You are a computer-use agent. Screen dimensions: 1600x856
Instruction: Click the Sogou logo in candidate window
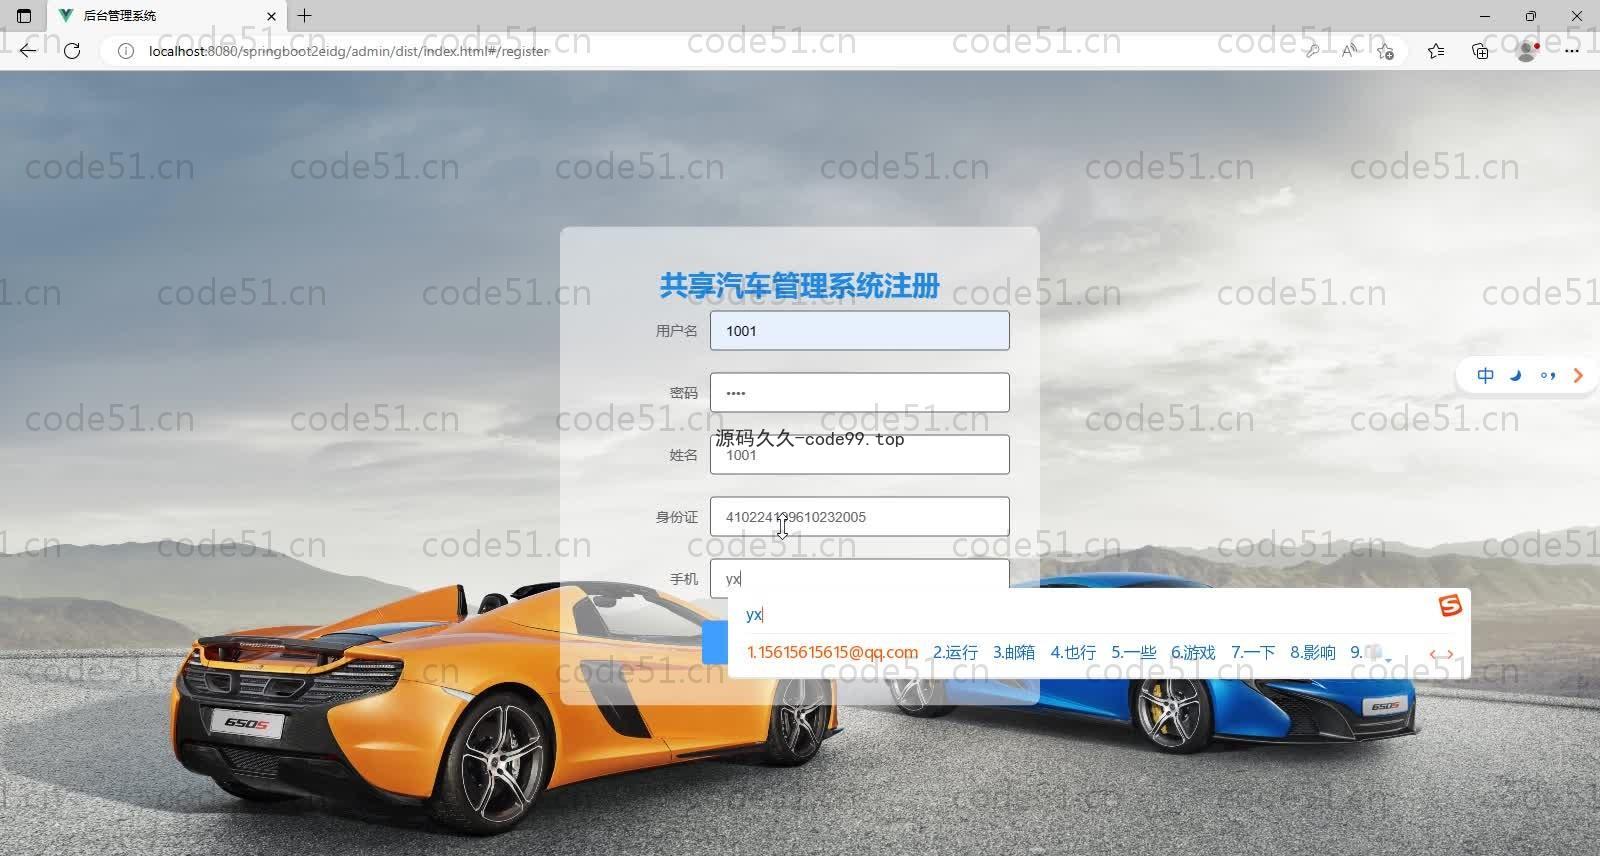[1450, 606]
